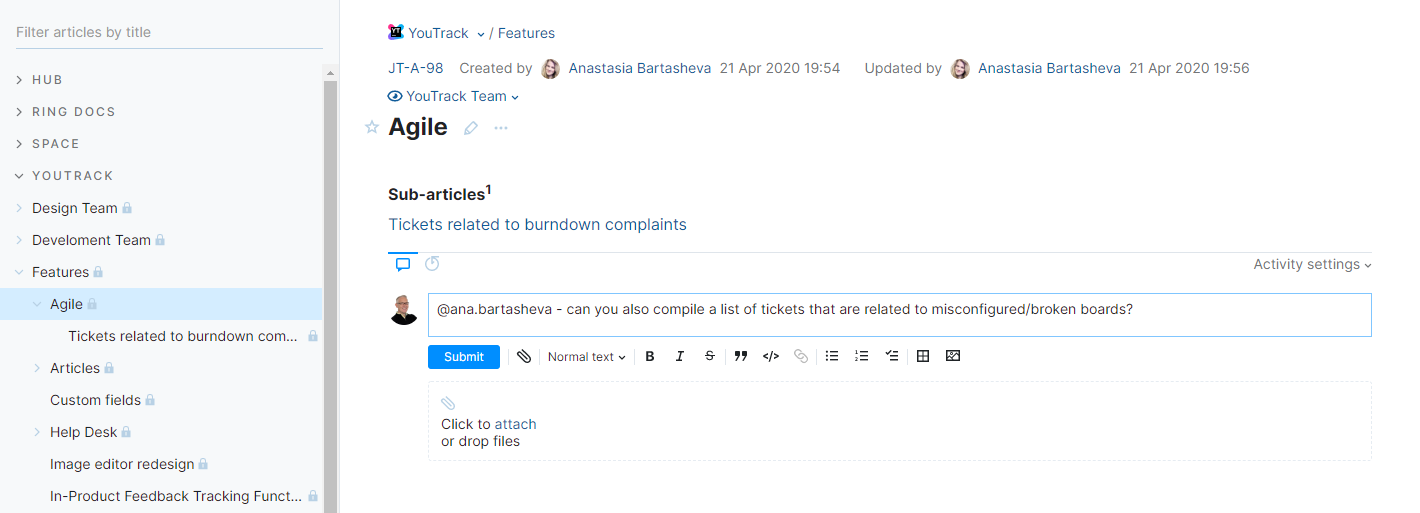Screen dimensions: 1420x513
Task: Switch to the history tab
Action: 432,264
